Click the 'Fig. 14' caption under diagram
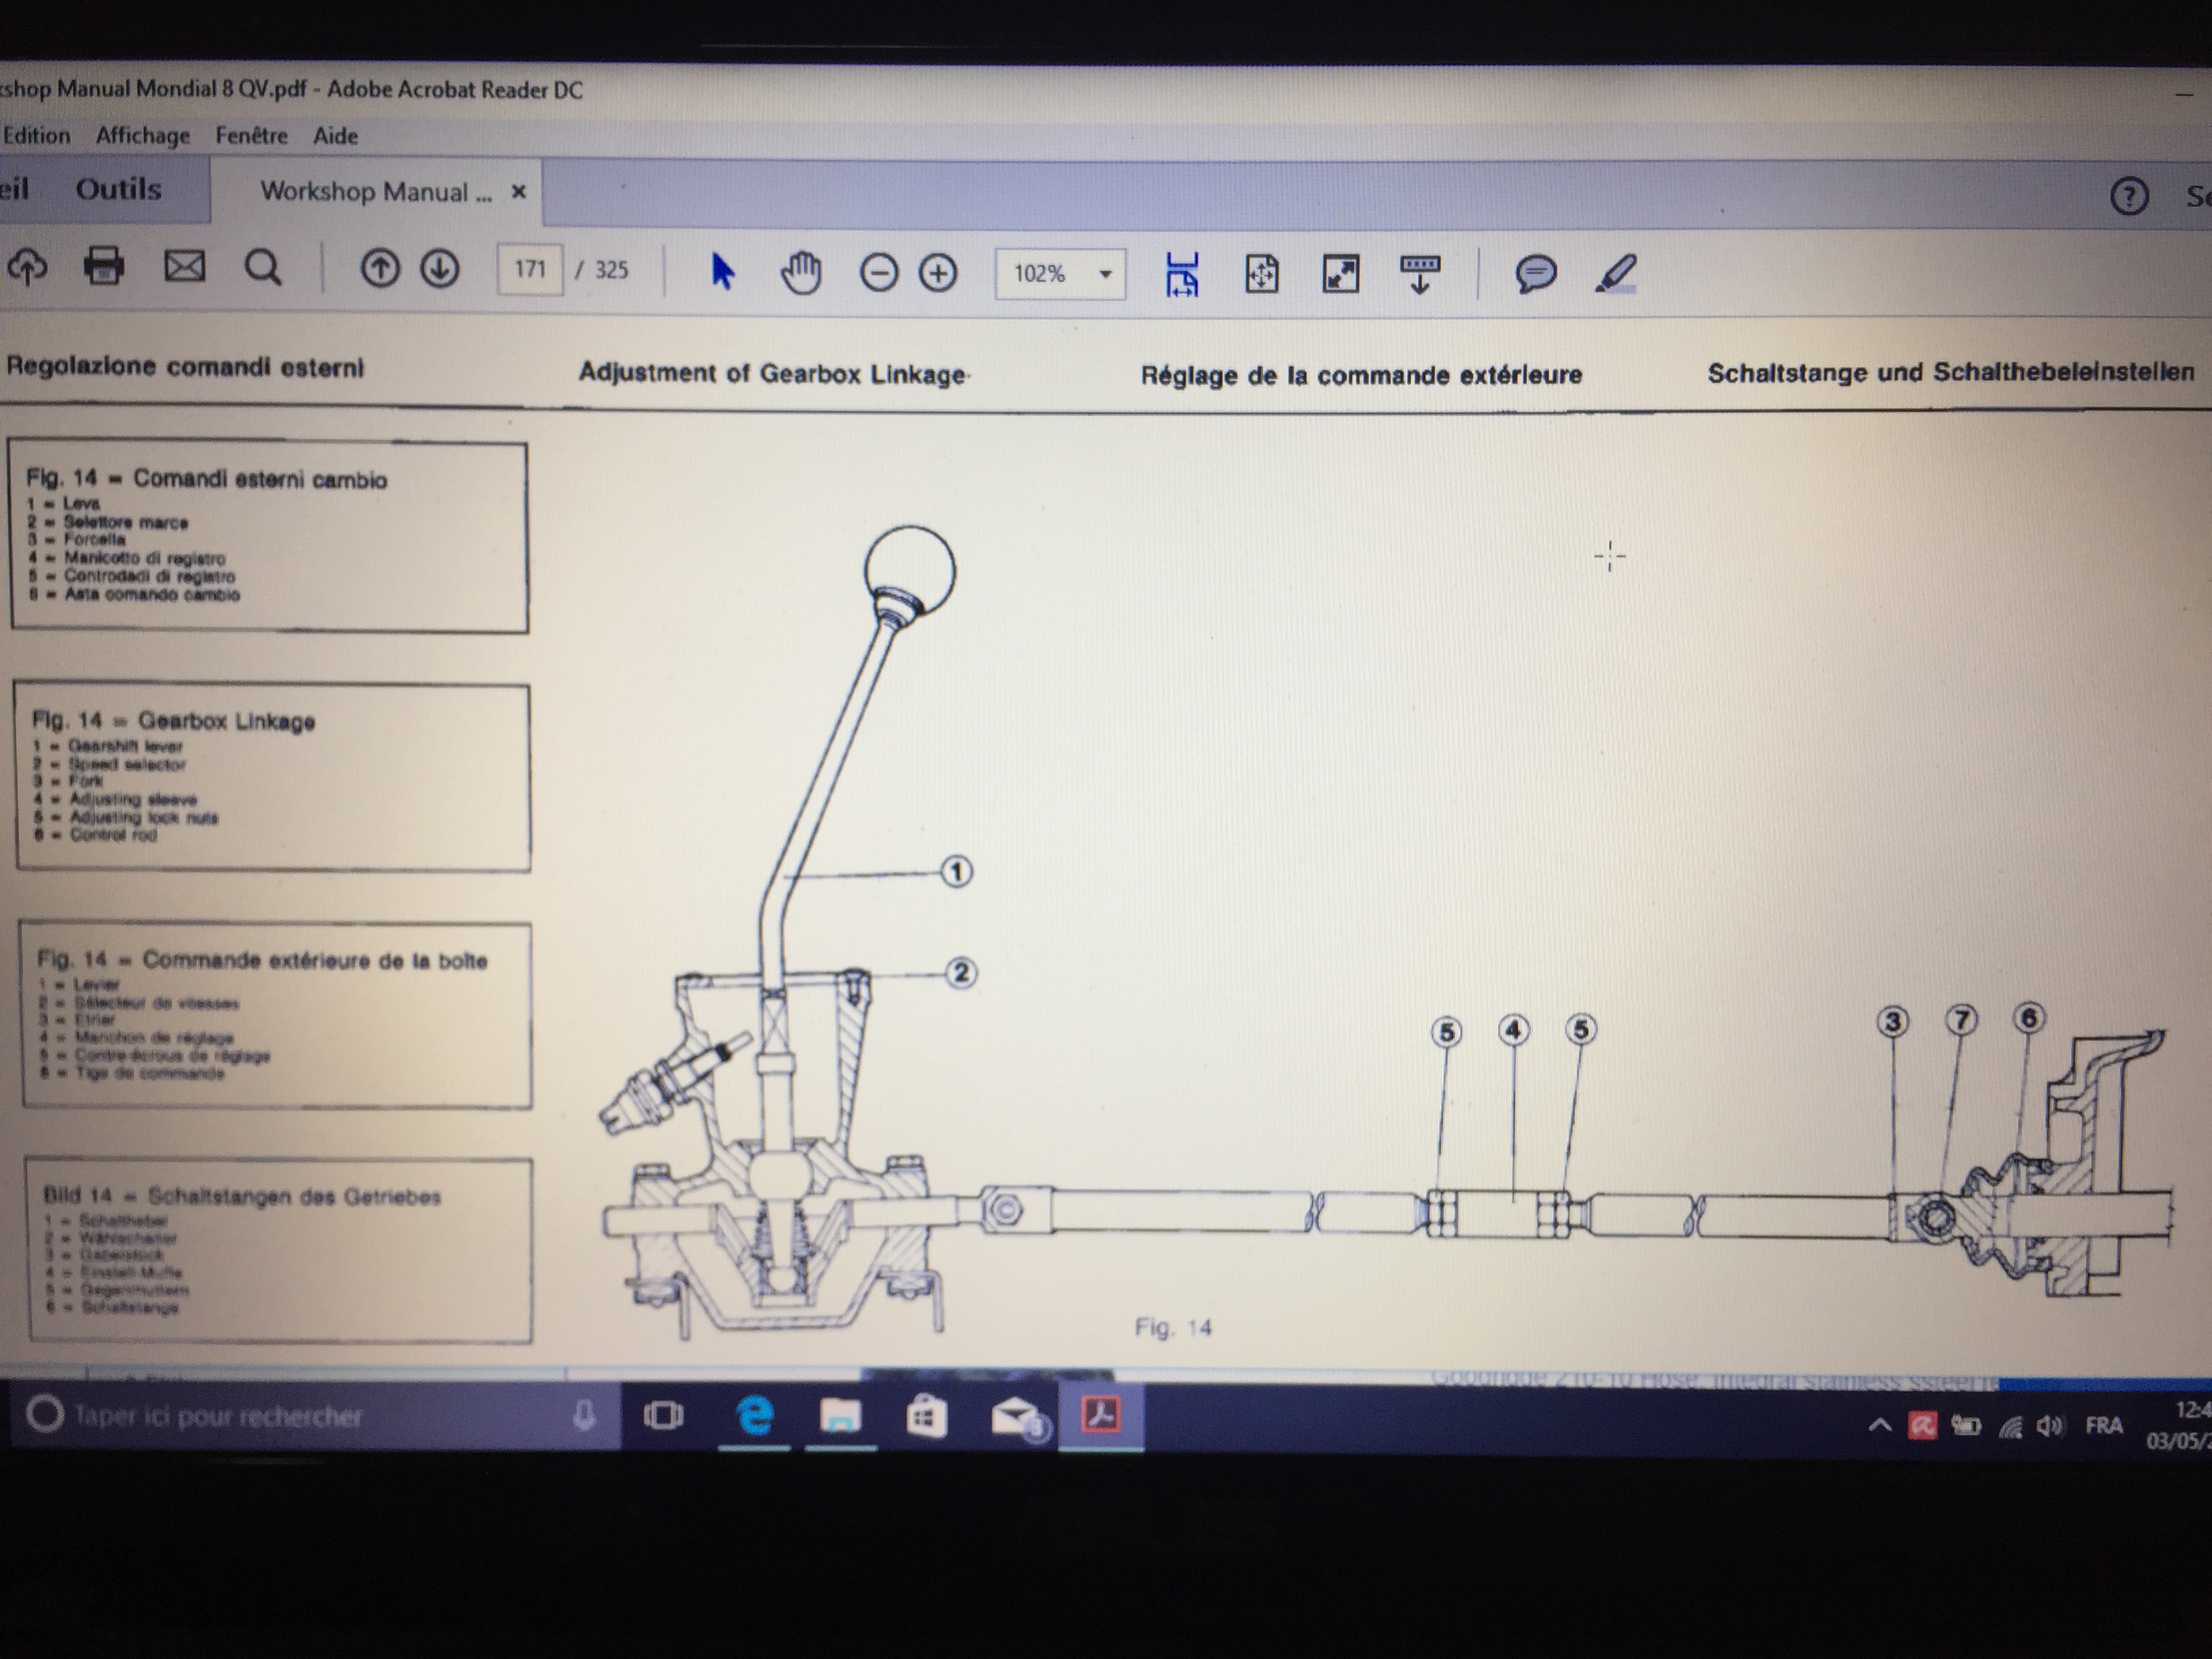 (1172, 1327)
